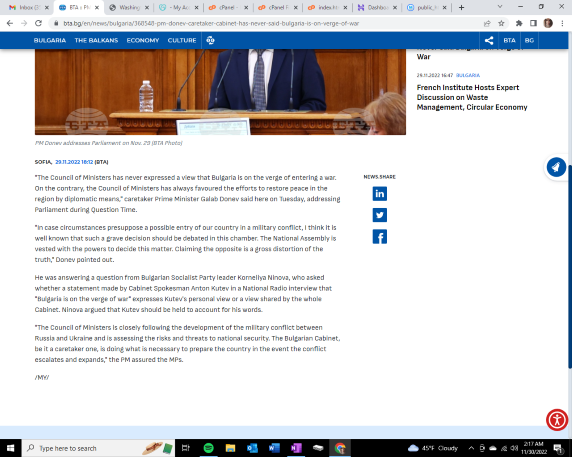Open the Windows Start menu
This screenshot has height=457, width=572.
[x=11, y=448]
